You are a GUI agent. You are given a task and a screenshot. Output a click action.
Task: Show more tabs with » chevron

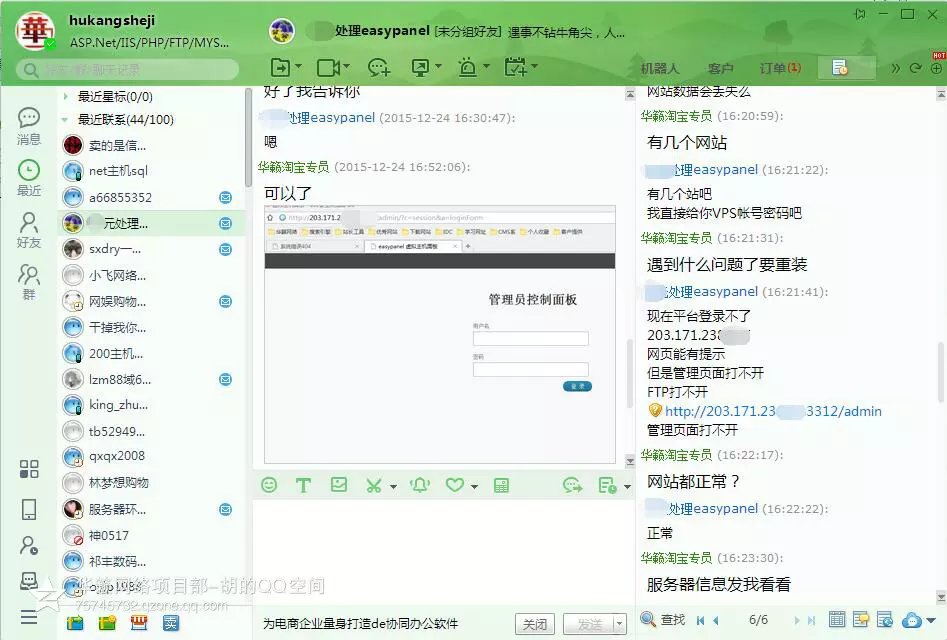point(895,68)
